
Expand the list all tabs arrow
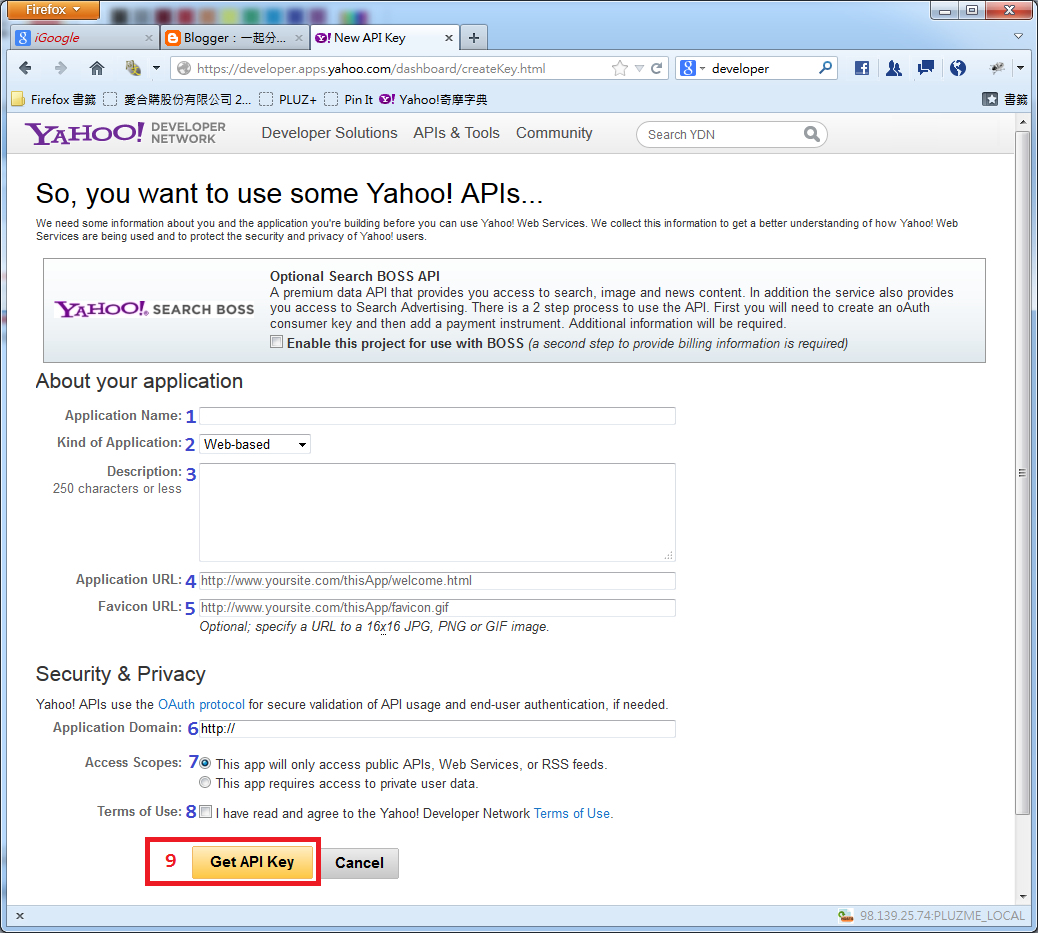pyautogui.click(x=1018, y=36)
